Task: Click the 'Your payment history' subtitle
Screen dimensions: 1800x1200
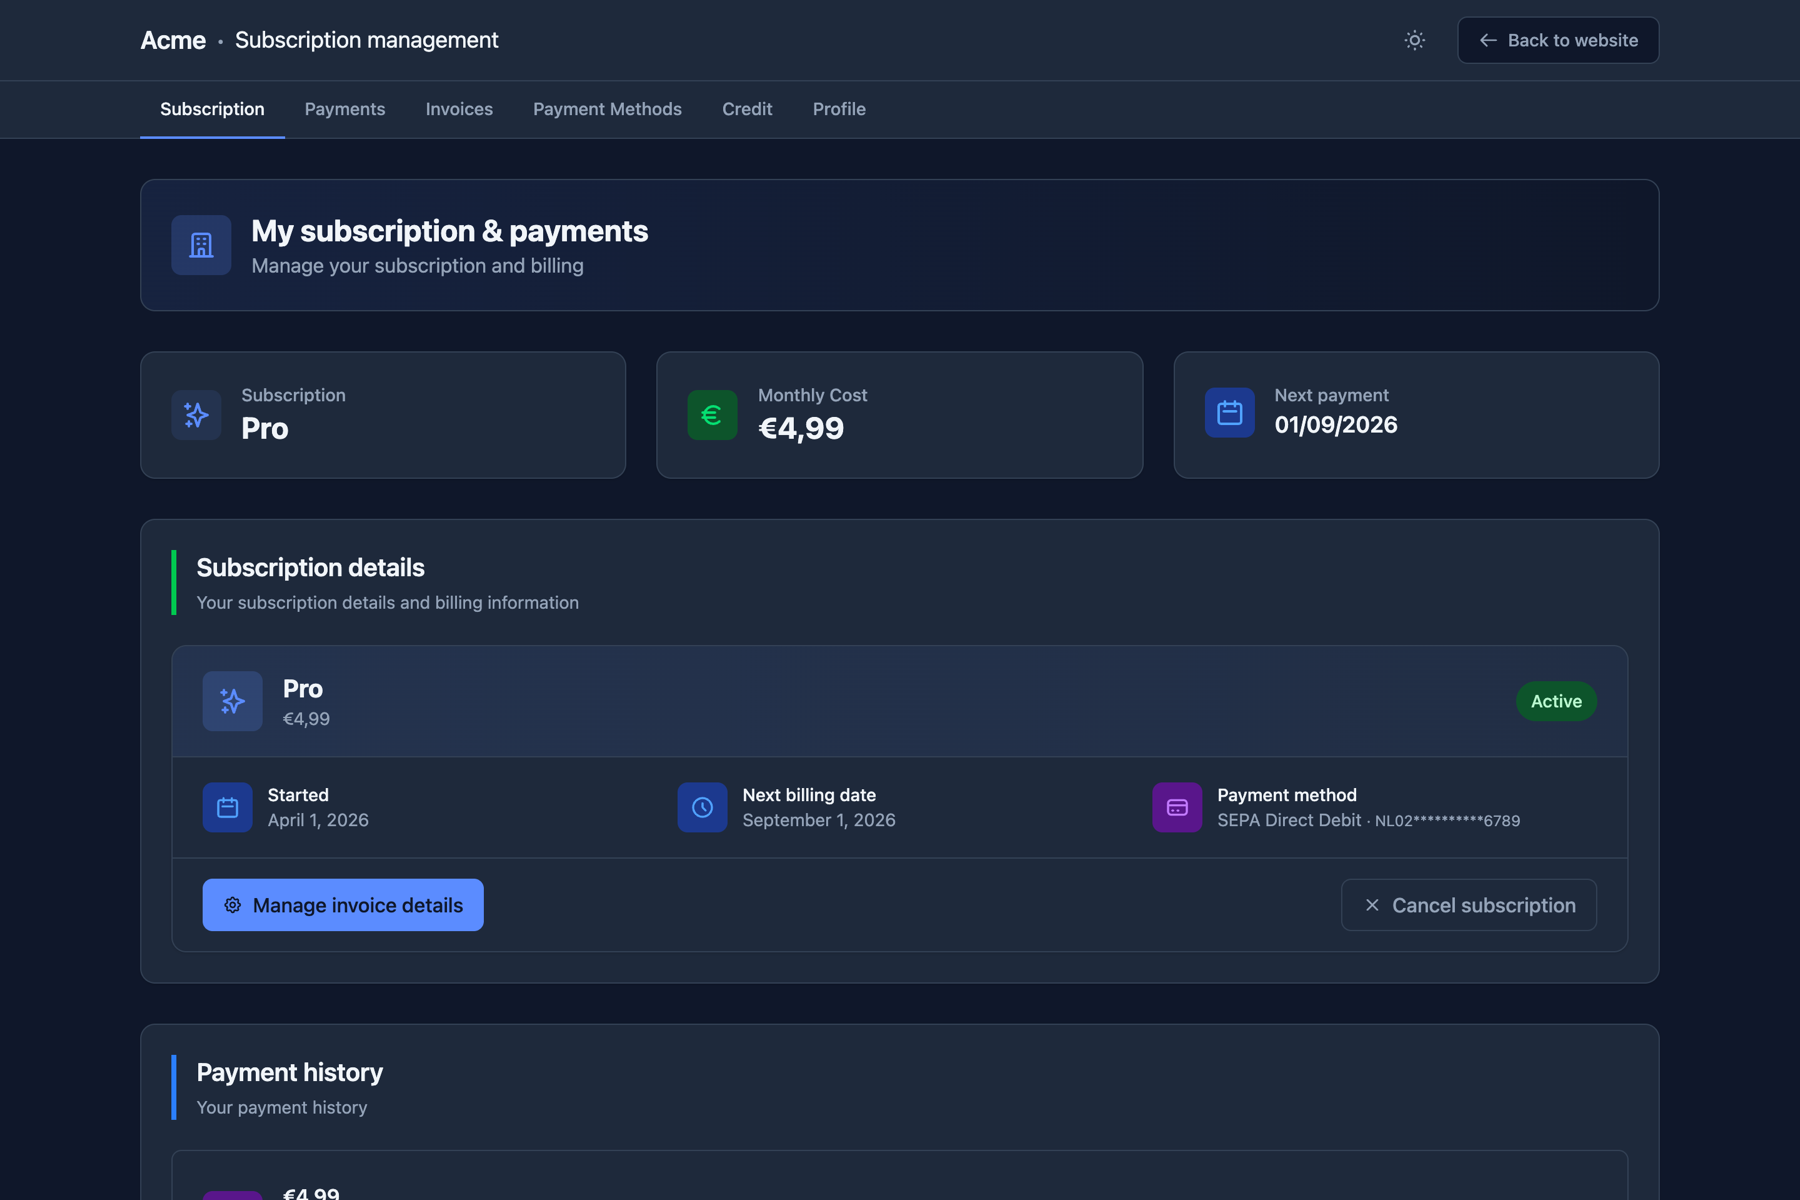Action: [281, 1108]
